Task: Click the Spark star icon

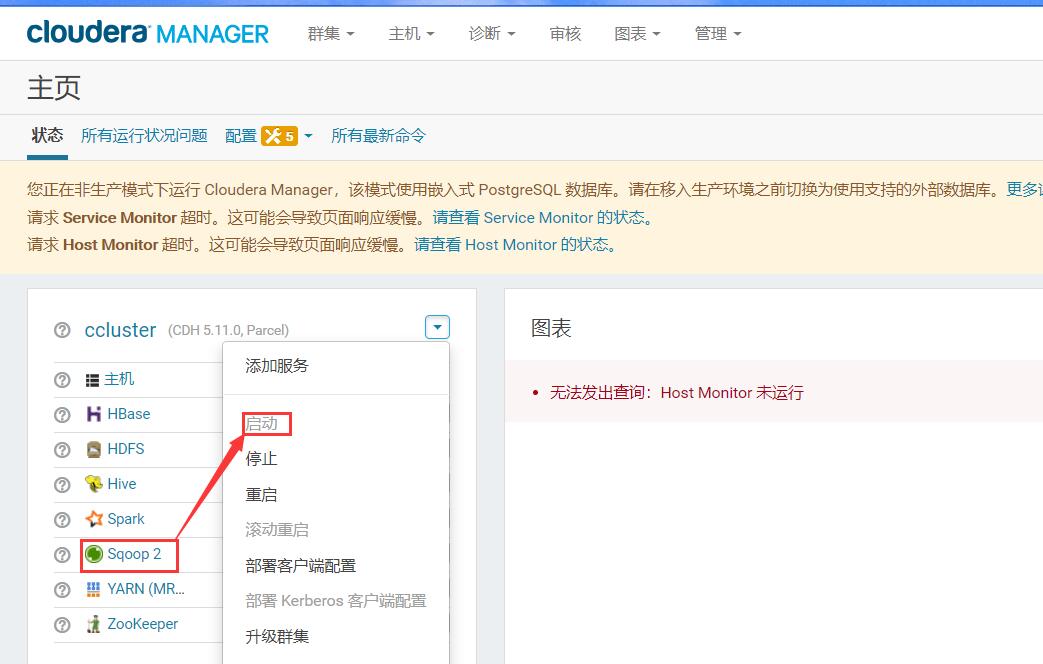Action: pos(94,518)
